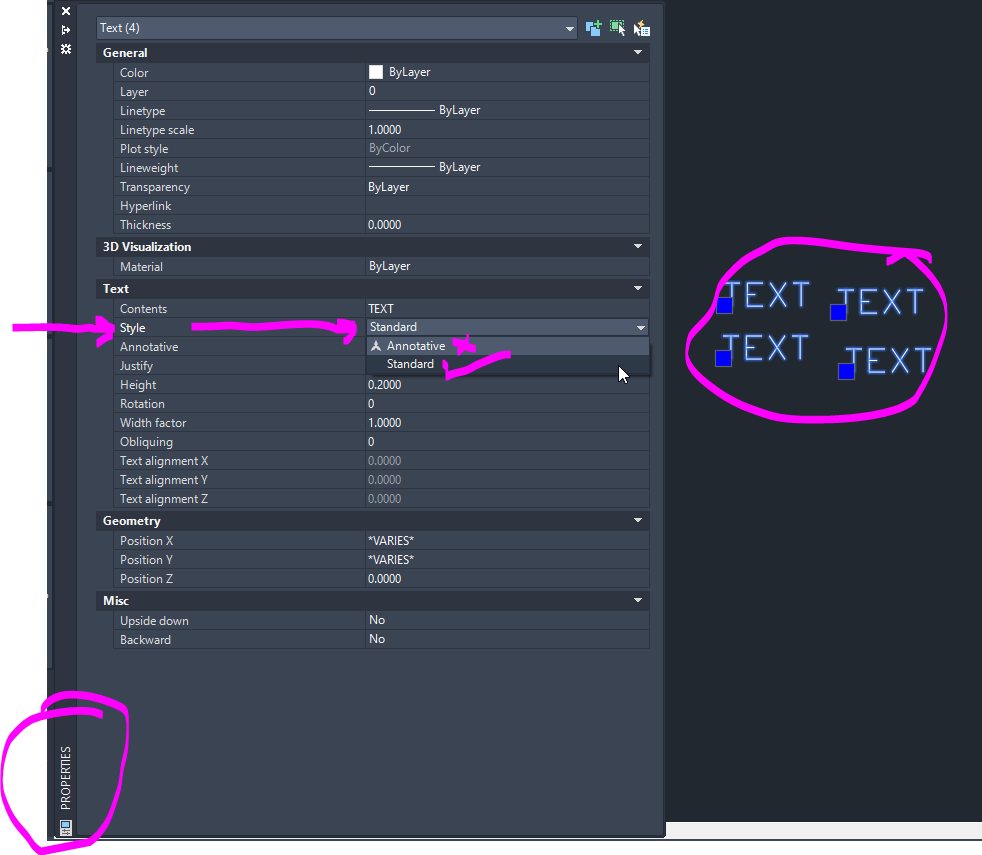Screen dimensions: 982x855
Task: Click the Annotative style icon in the dropdown list
Action: 378,345
